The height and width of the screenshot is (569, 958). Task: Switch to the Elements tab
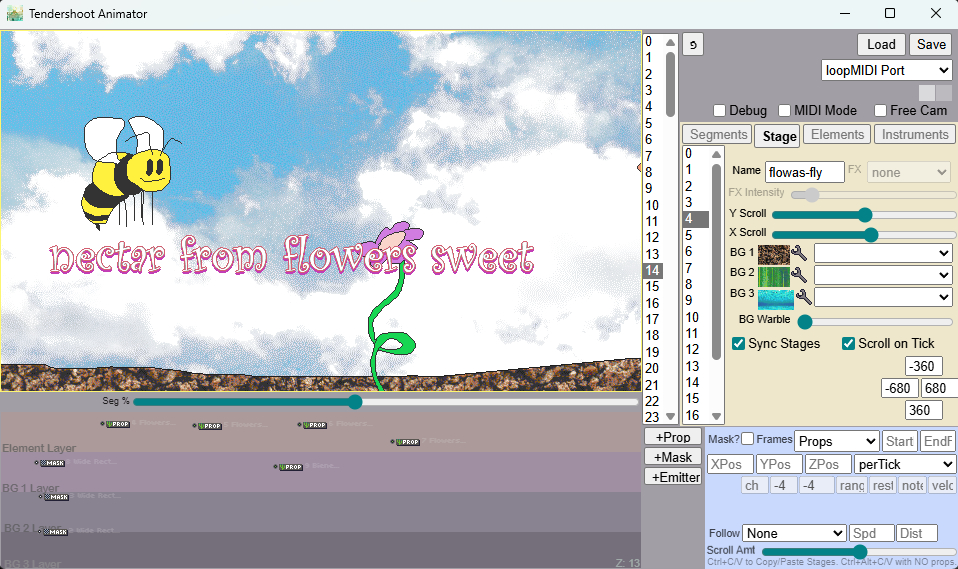click(838, 135)
